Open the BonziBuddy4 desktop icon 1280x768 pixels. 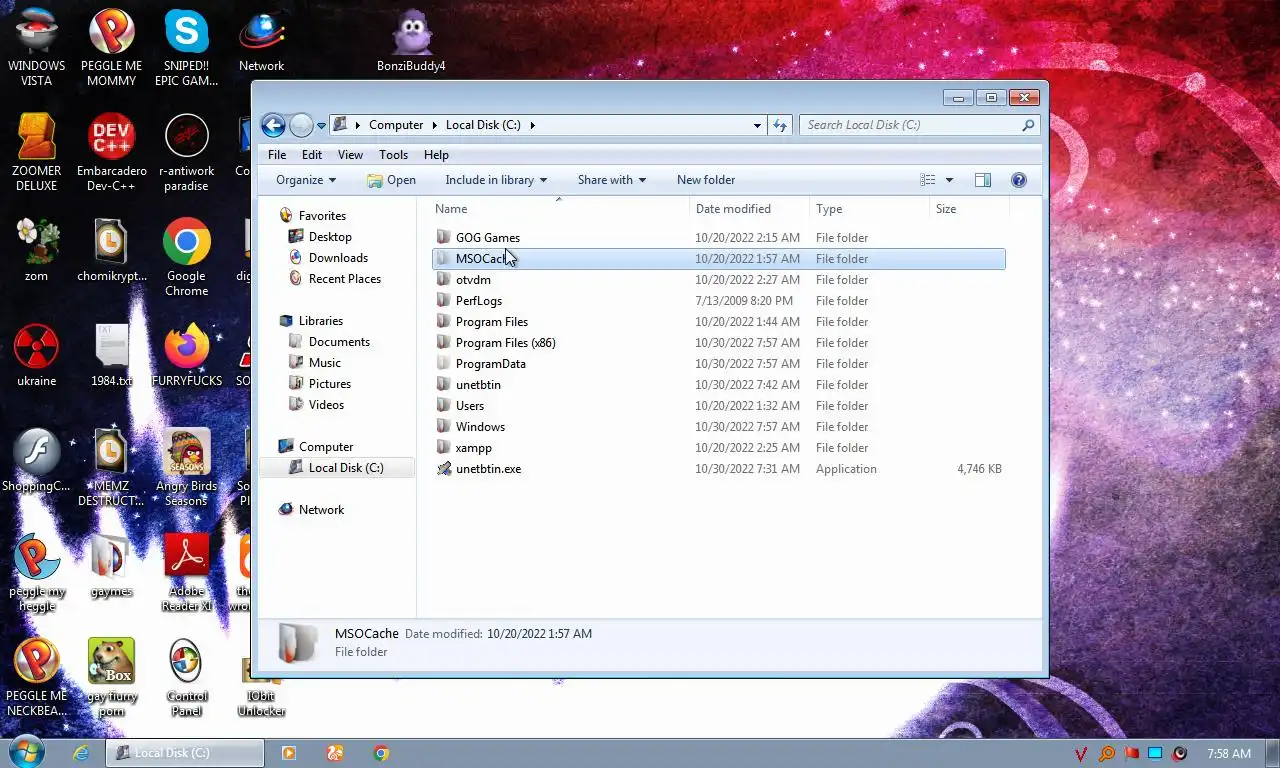pos(411,42)
